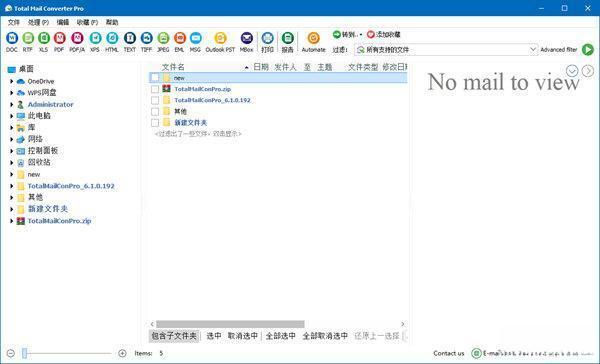Zoom out with the minus circle icon
600x364 pixels.
[x=11, y=353]
